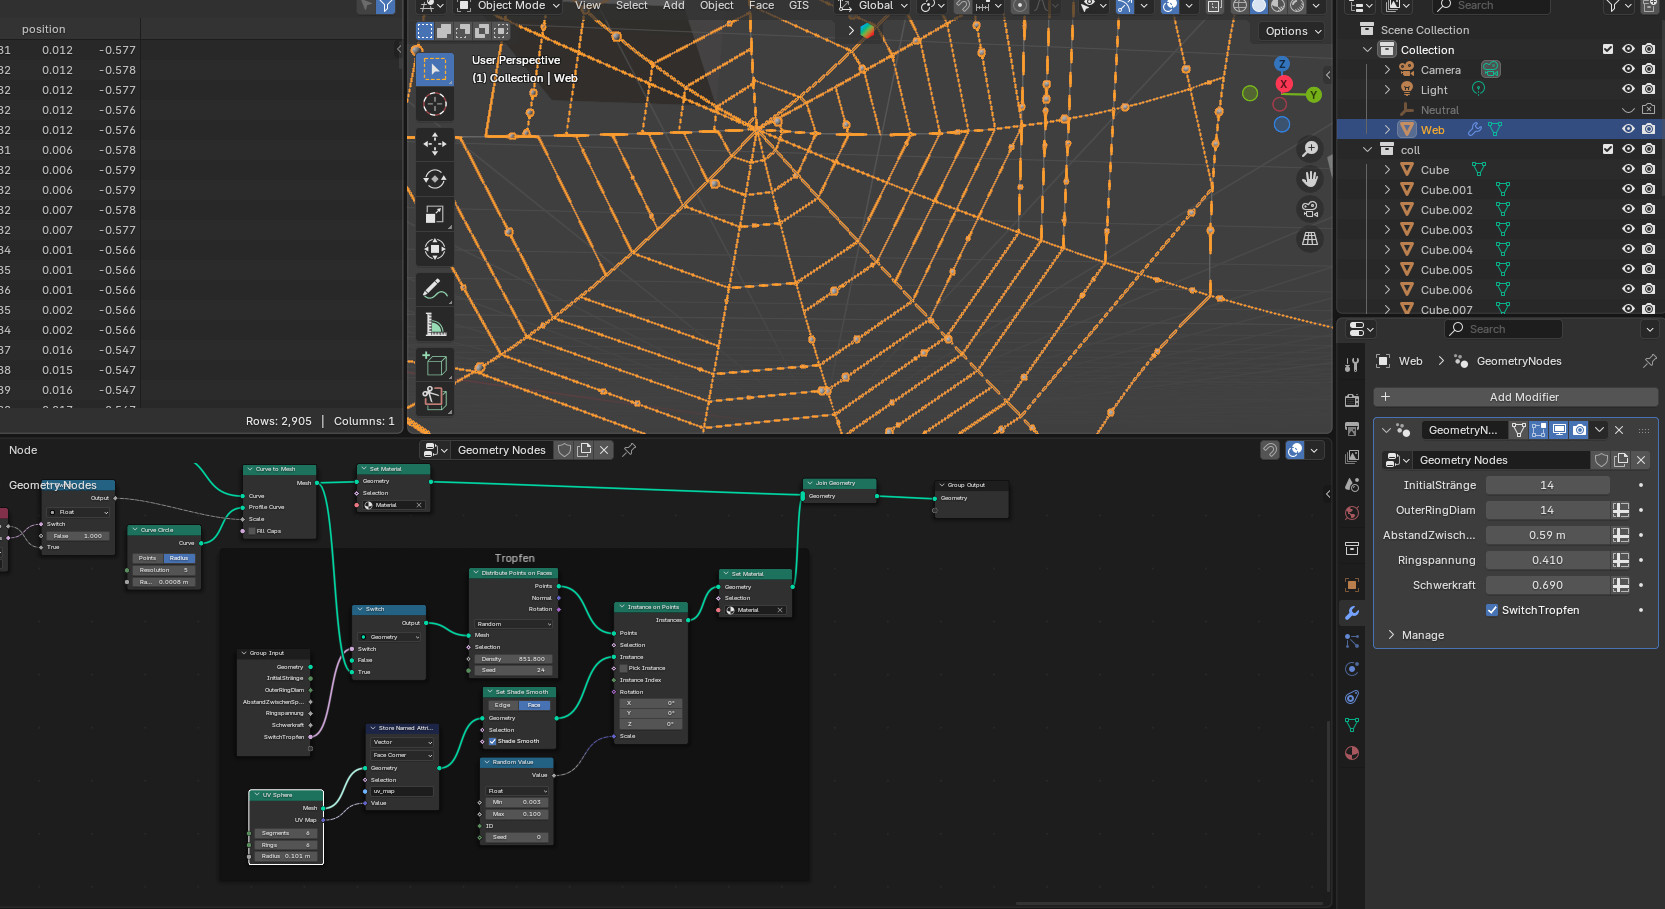This screenshot has height=909, width=1665.
Task: Select the Measure tool
Action: [434, 324]
